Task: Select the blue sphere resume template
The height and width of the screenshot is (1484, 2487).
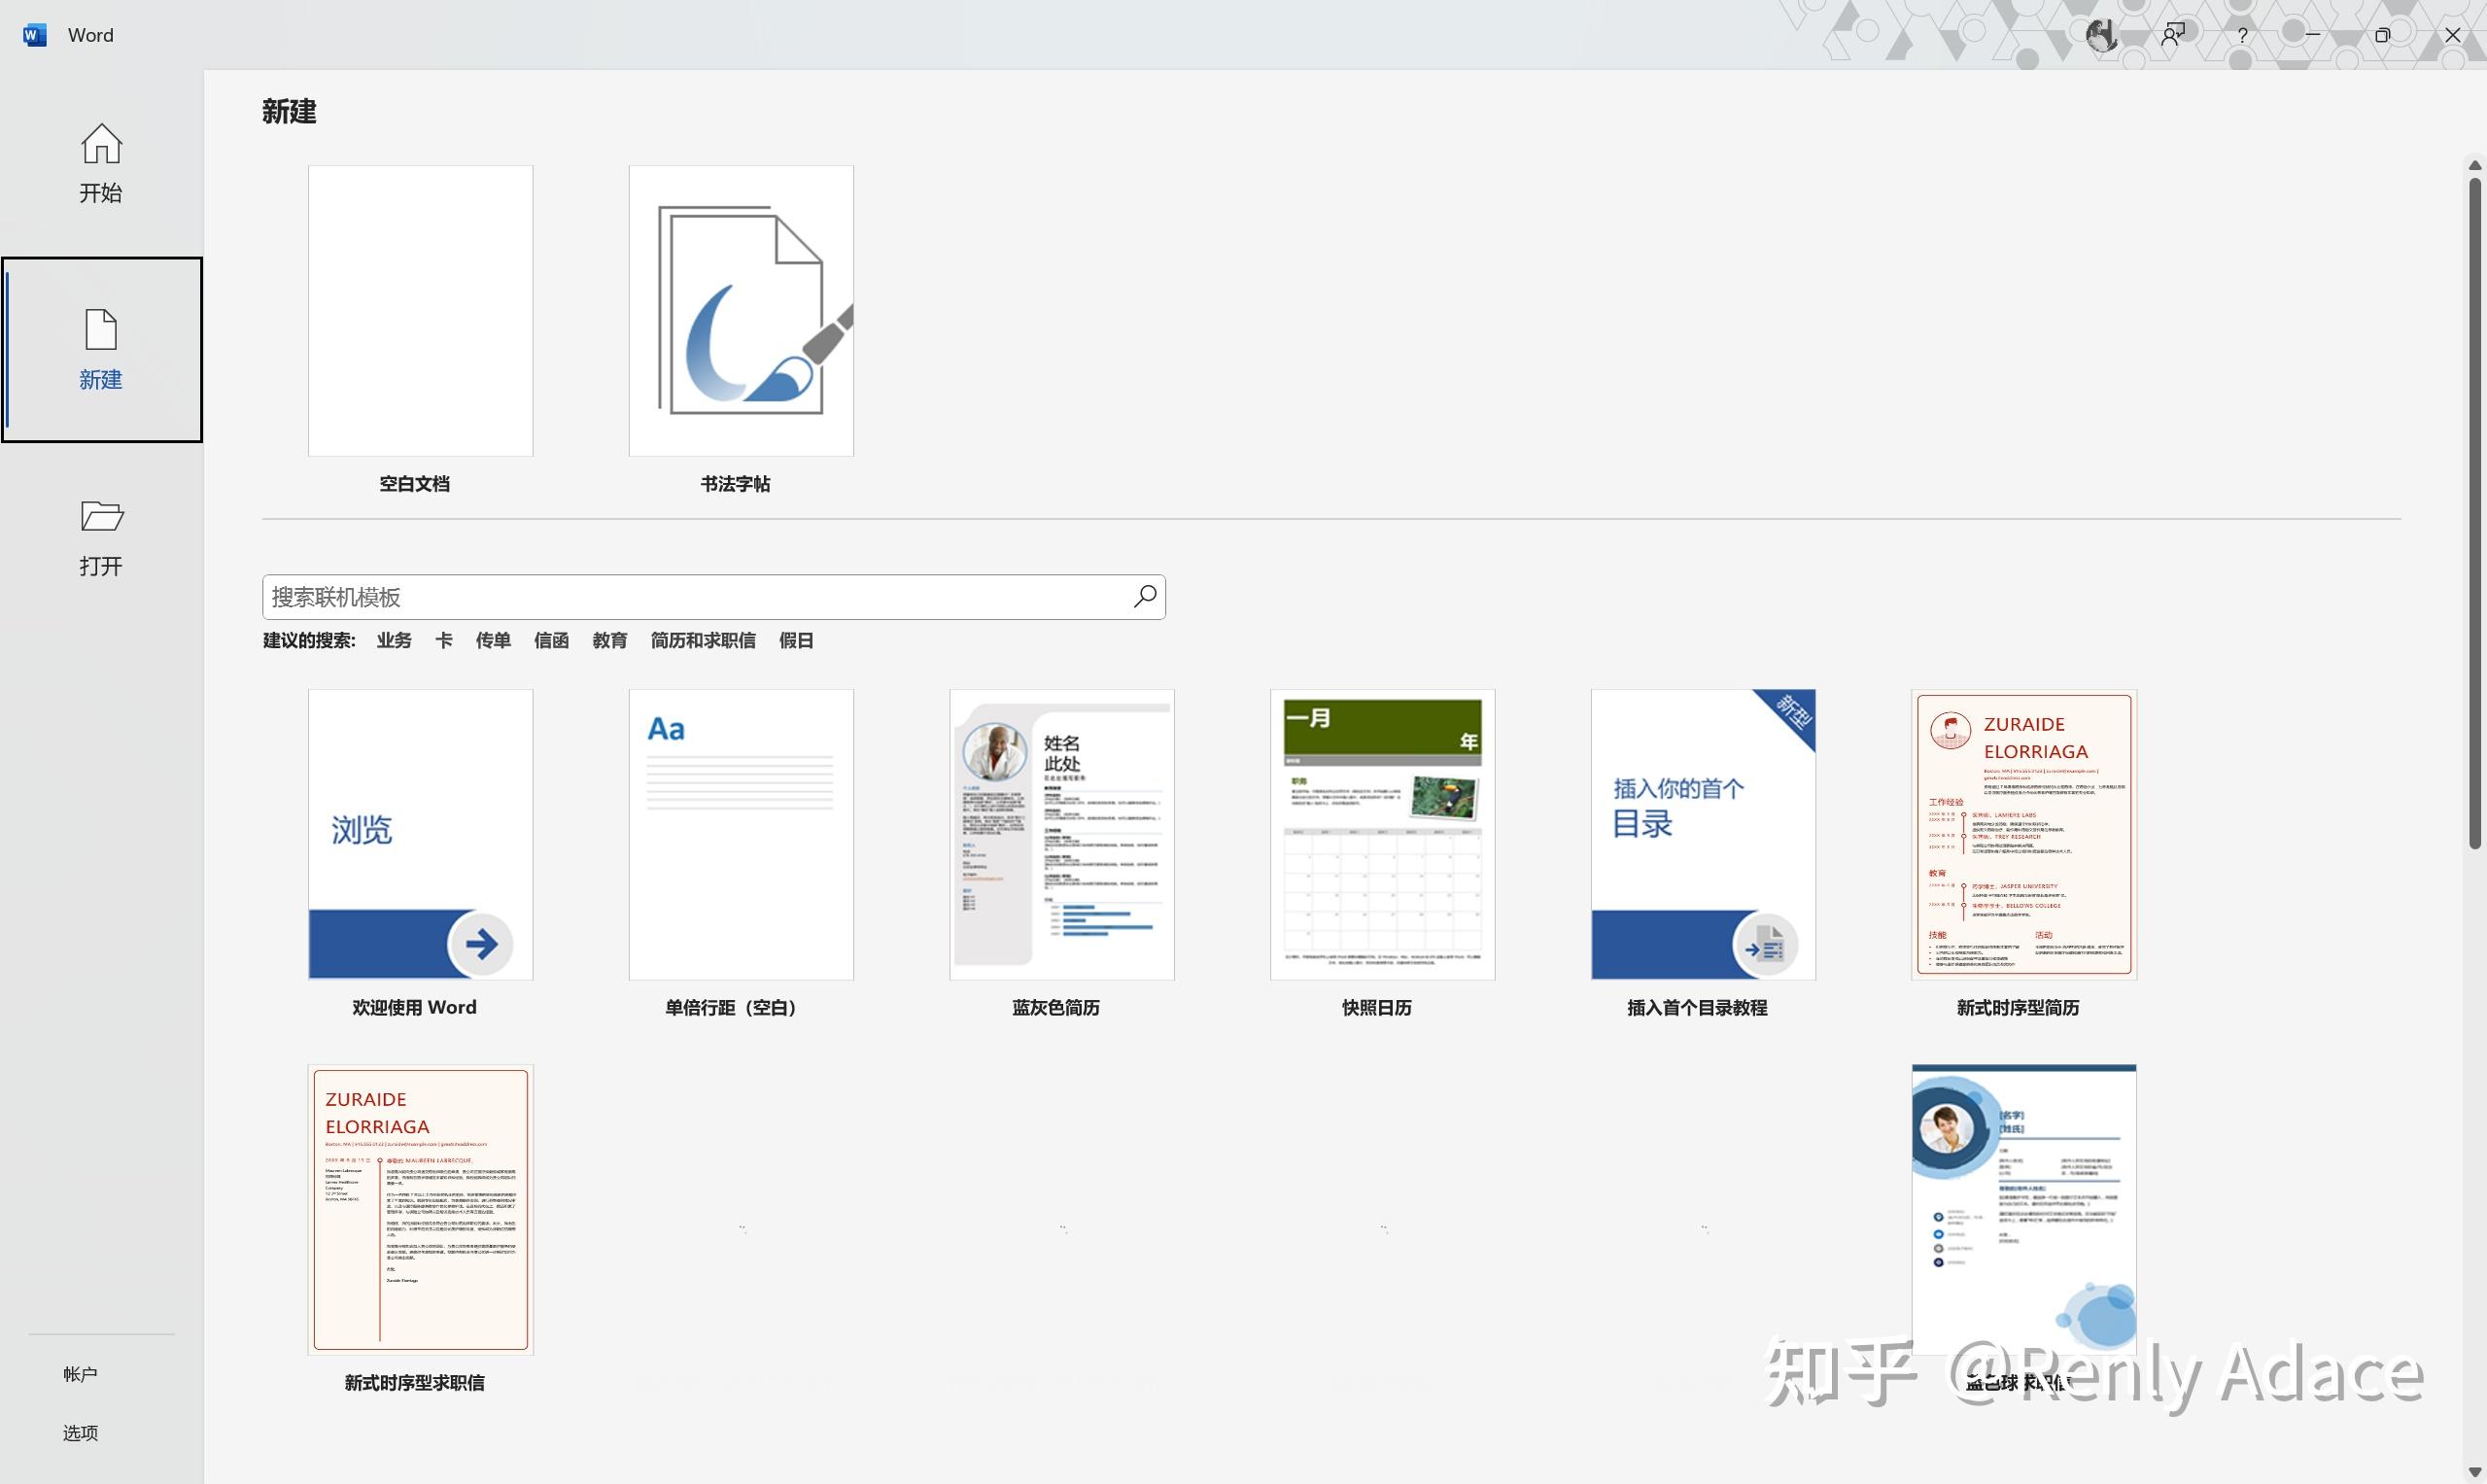Action: point(2024,1210)
